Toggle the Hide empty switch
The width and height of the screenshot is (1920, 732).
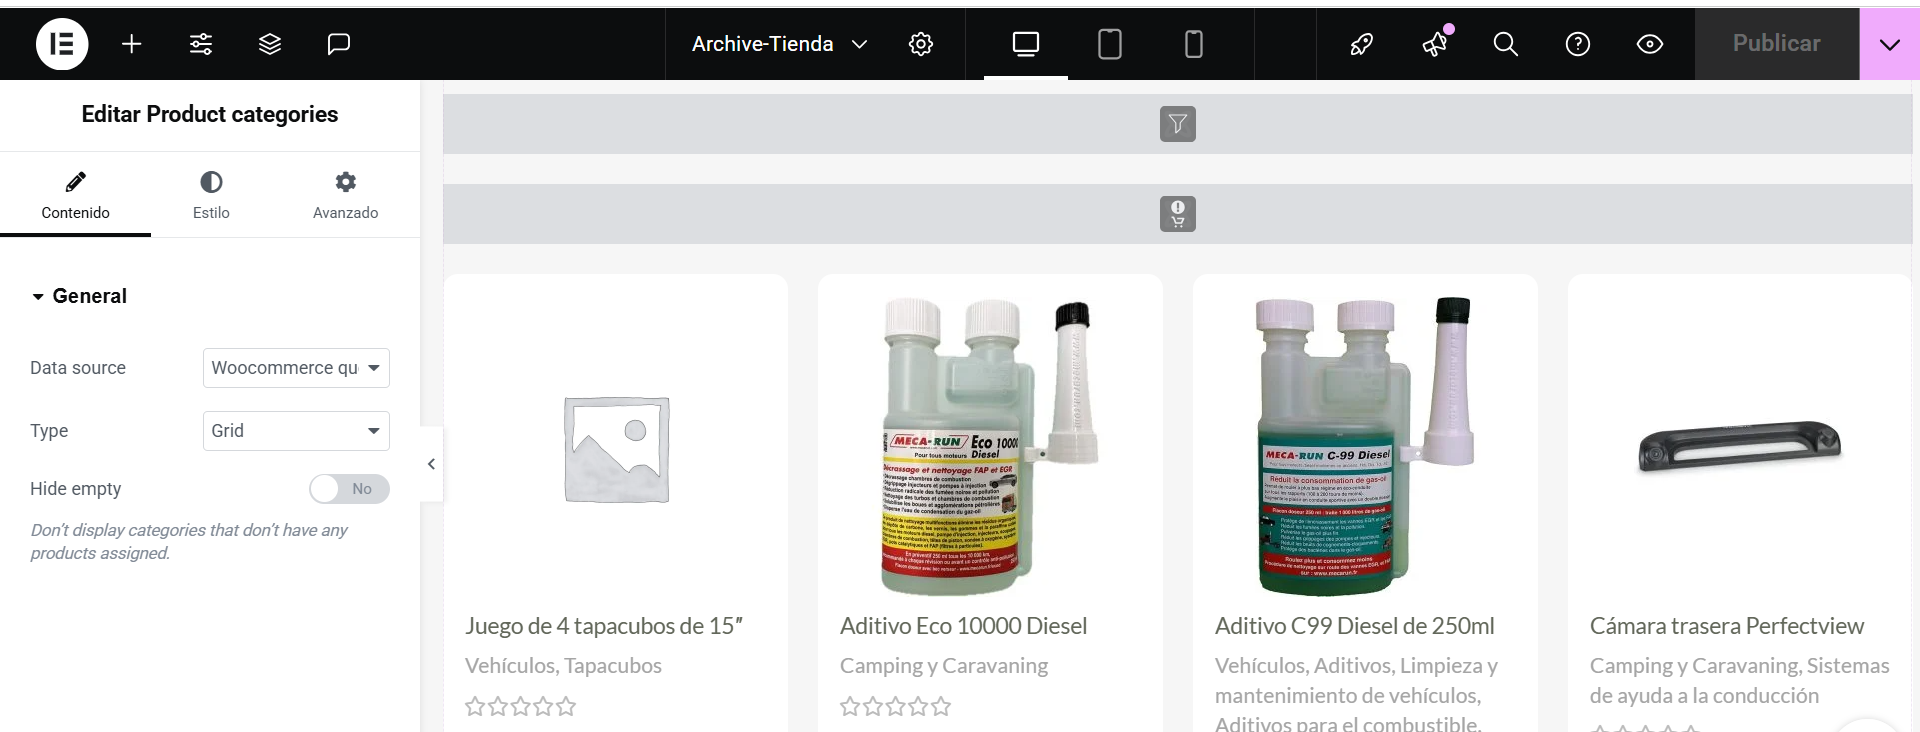(349, 489)
